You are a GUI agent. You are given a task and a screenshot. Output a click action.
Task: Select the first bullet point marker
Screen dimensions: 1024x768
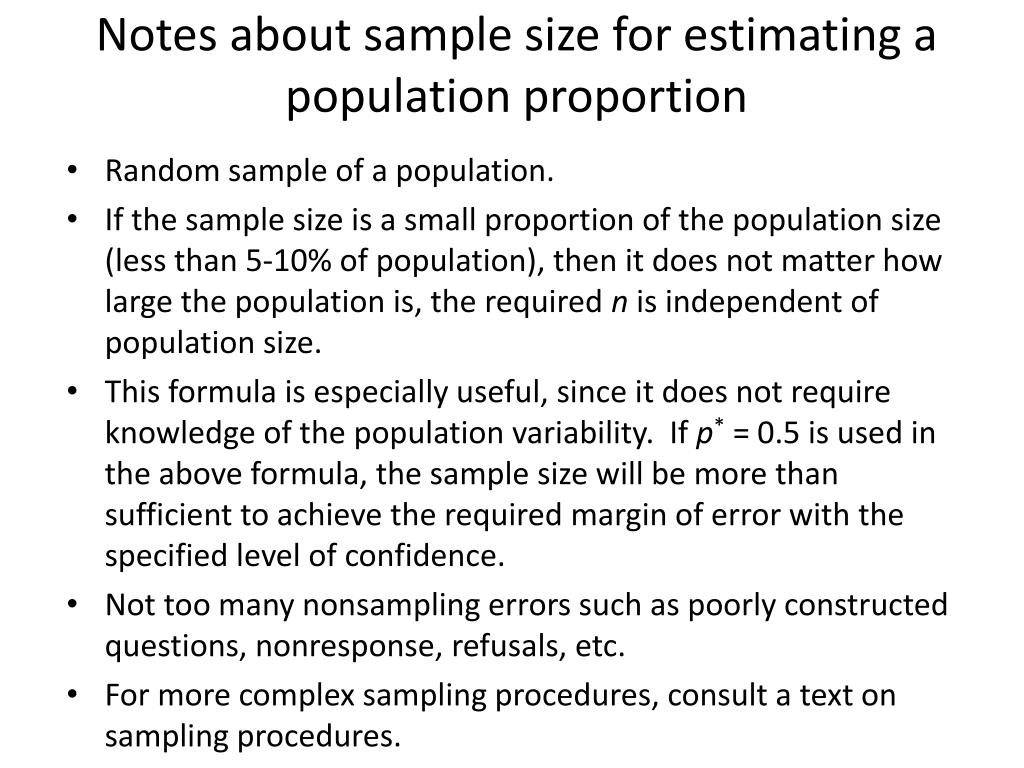(72, 170)
